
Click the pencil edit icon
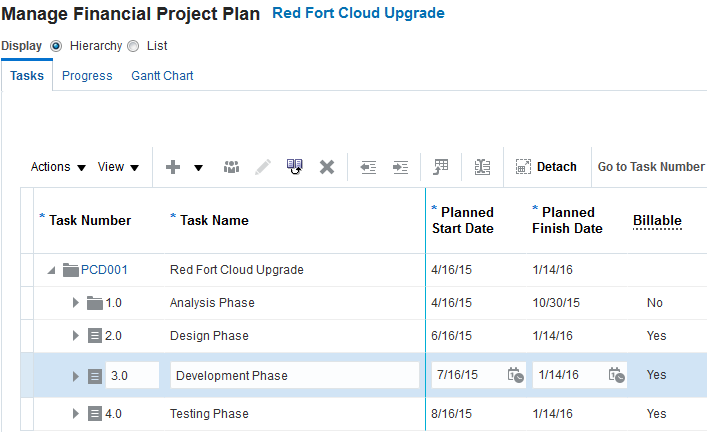pyautogui.click(x=263, y=167)
